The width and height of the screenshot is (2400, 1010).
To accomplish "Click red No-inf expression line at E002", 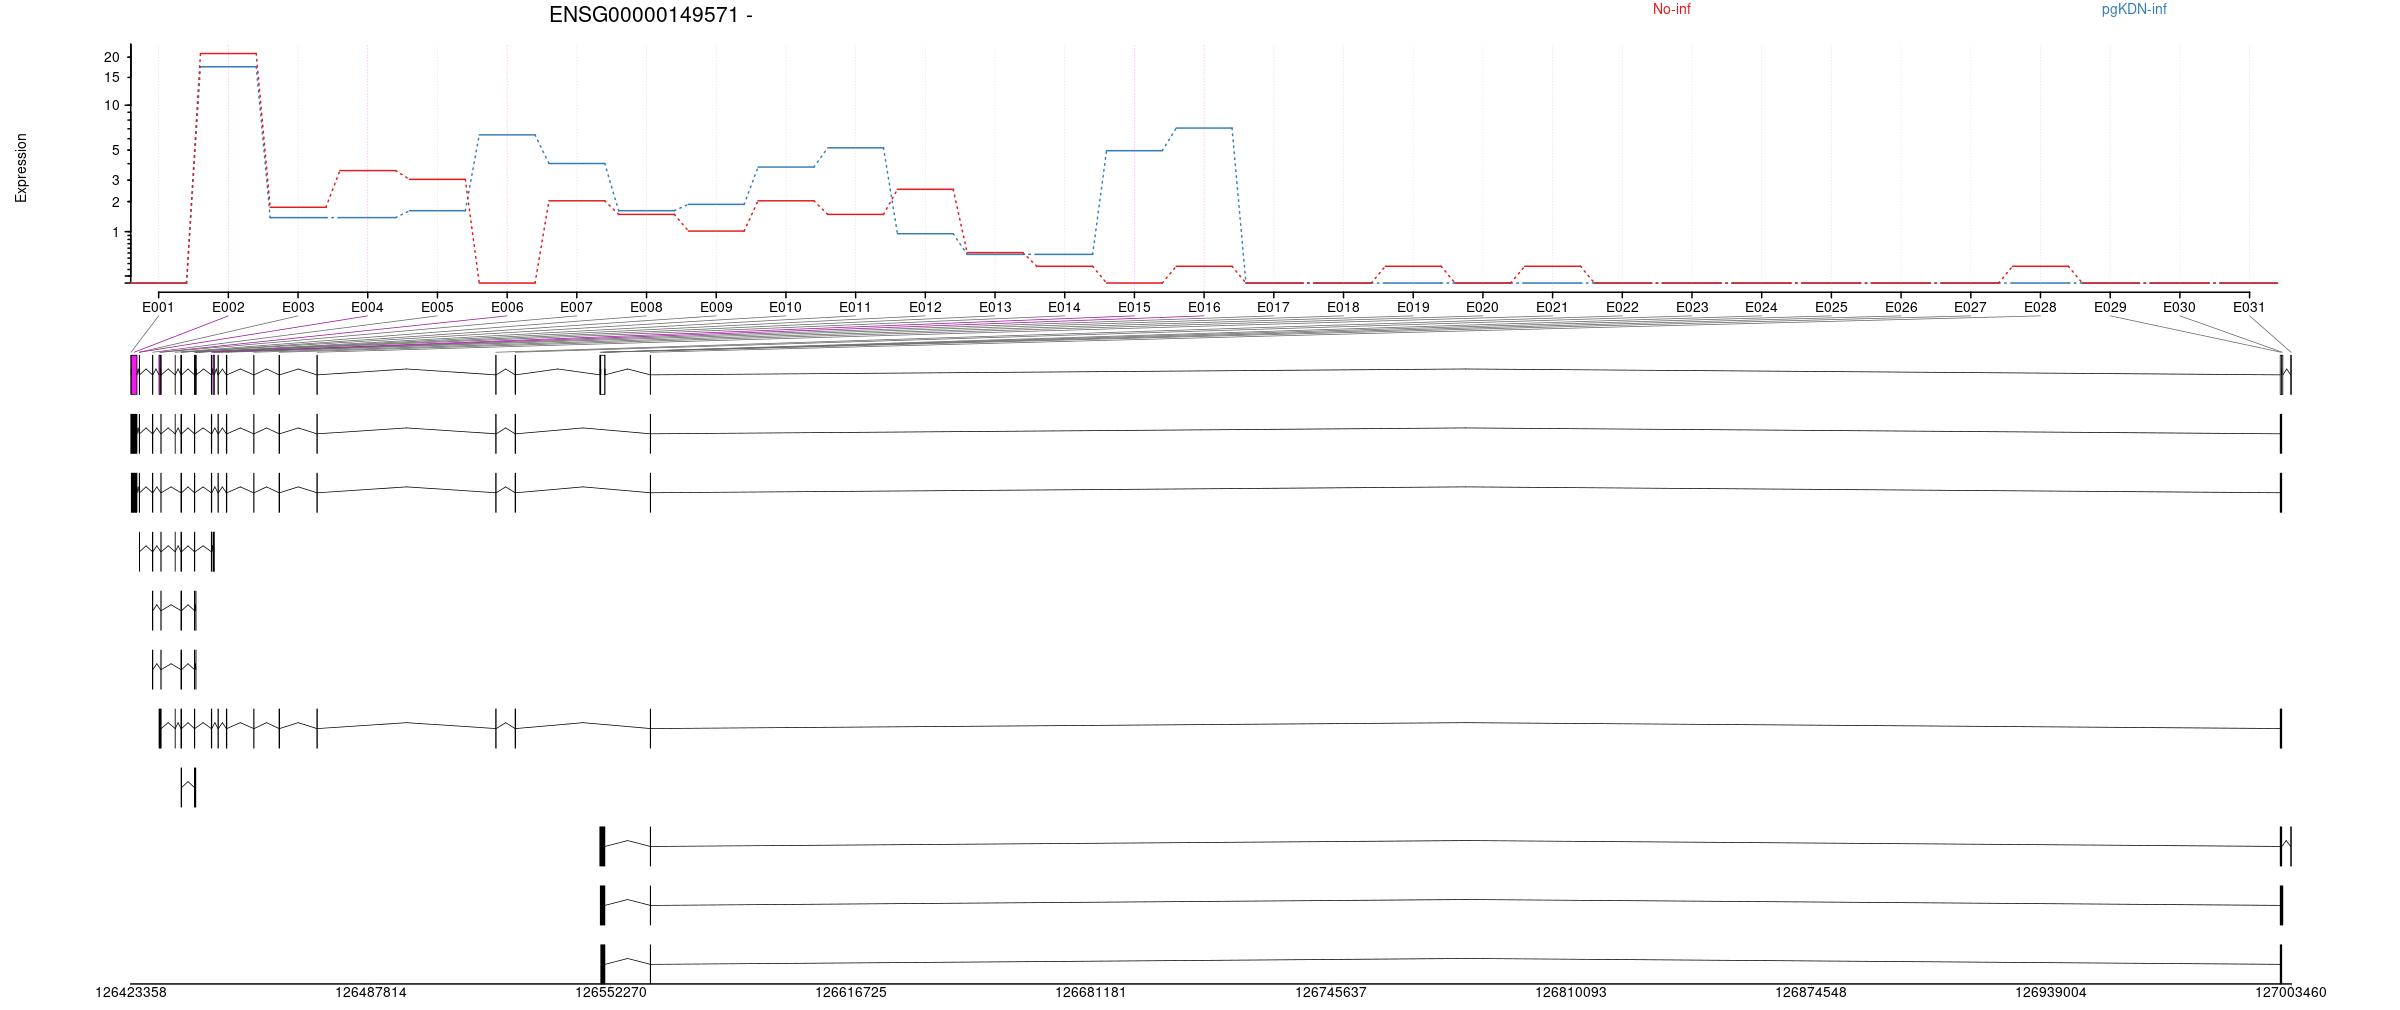I will 228,53.
